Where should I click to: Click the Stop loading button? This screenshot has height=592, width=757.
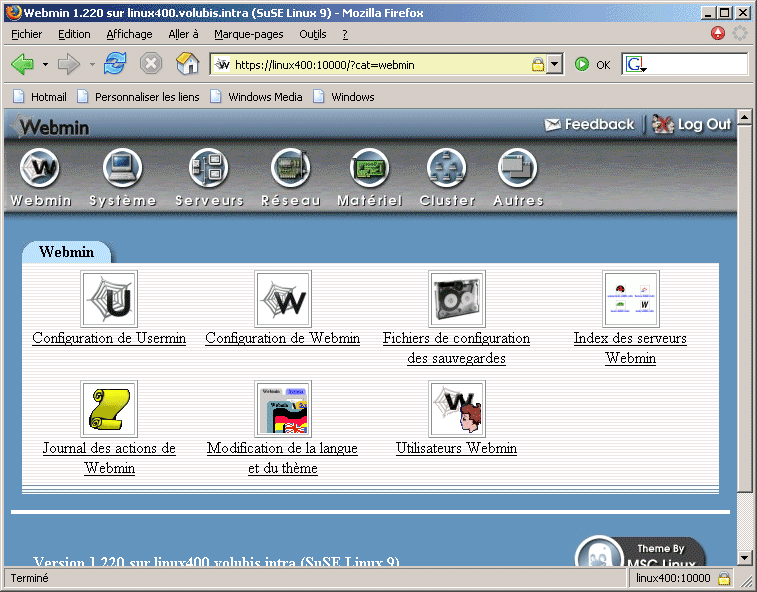(x=151, y=63)
